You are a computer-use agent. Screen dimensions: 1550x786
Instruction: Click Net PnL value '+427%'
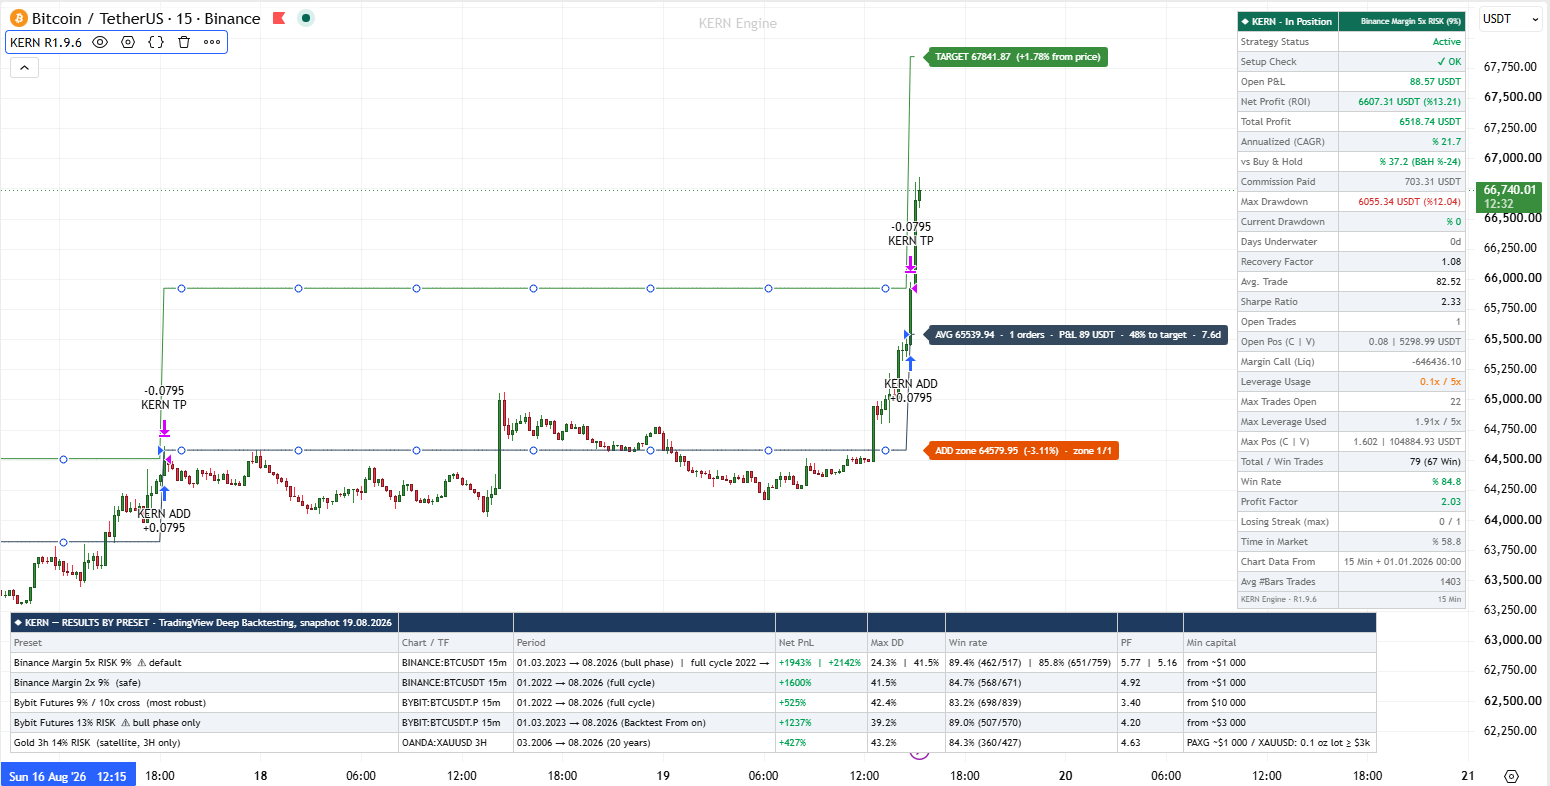point(793,743)
